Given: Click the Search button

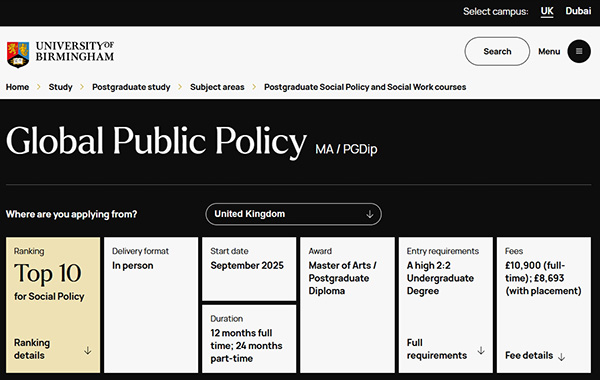Looking at the screenshot, I should pos(497,51).
